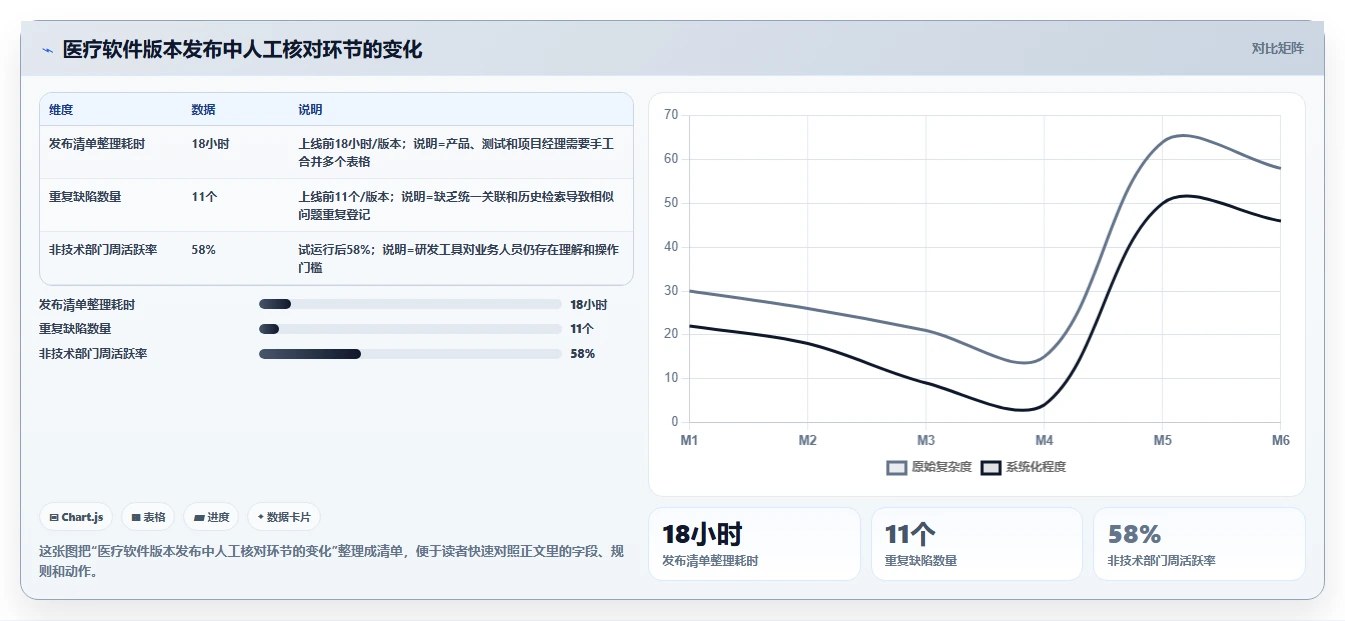Click the M1 x-axis label
This screenshot has height=621, width=1345.
[689, 440]
